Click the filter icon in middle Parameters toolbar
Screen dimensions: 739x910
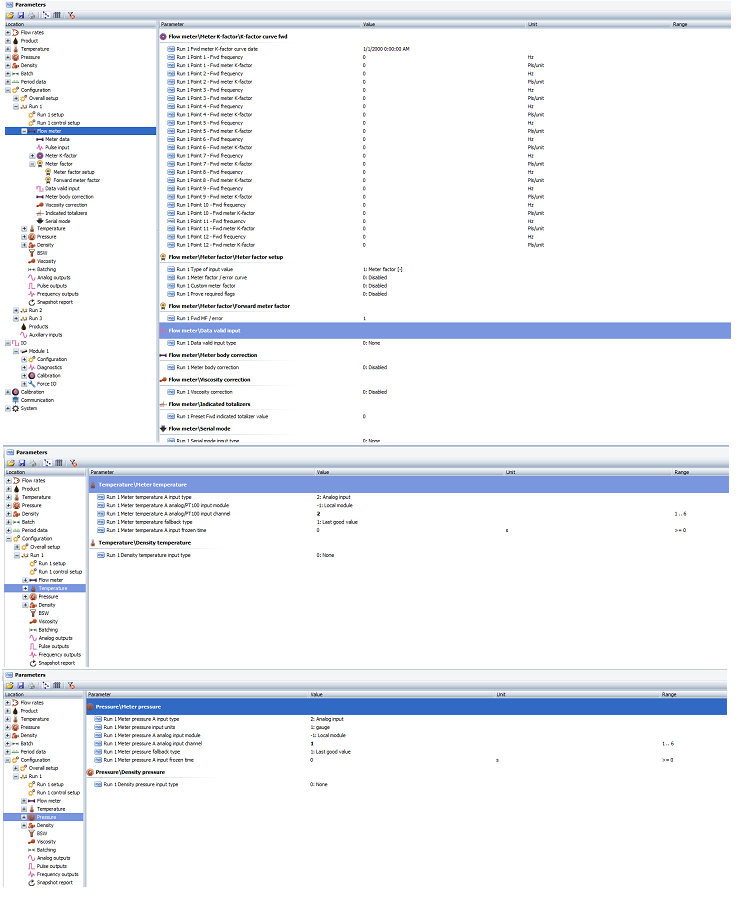[x=73, y=463]
